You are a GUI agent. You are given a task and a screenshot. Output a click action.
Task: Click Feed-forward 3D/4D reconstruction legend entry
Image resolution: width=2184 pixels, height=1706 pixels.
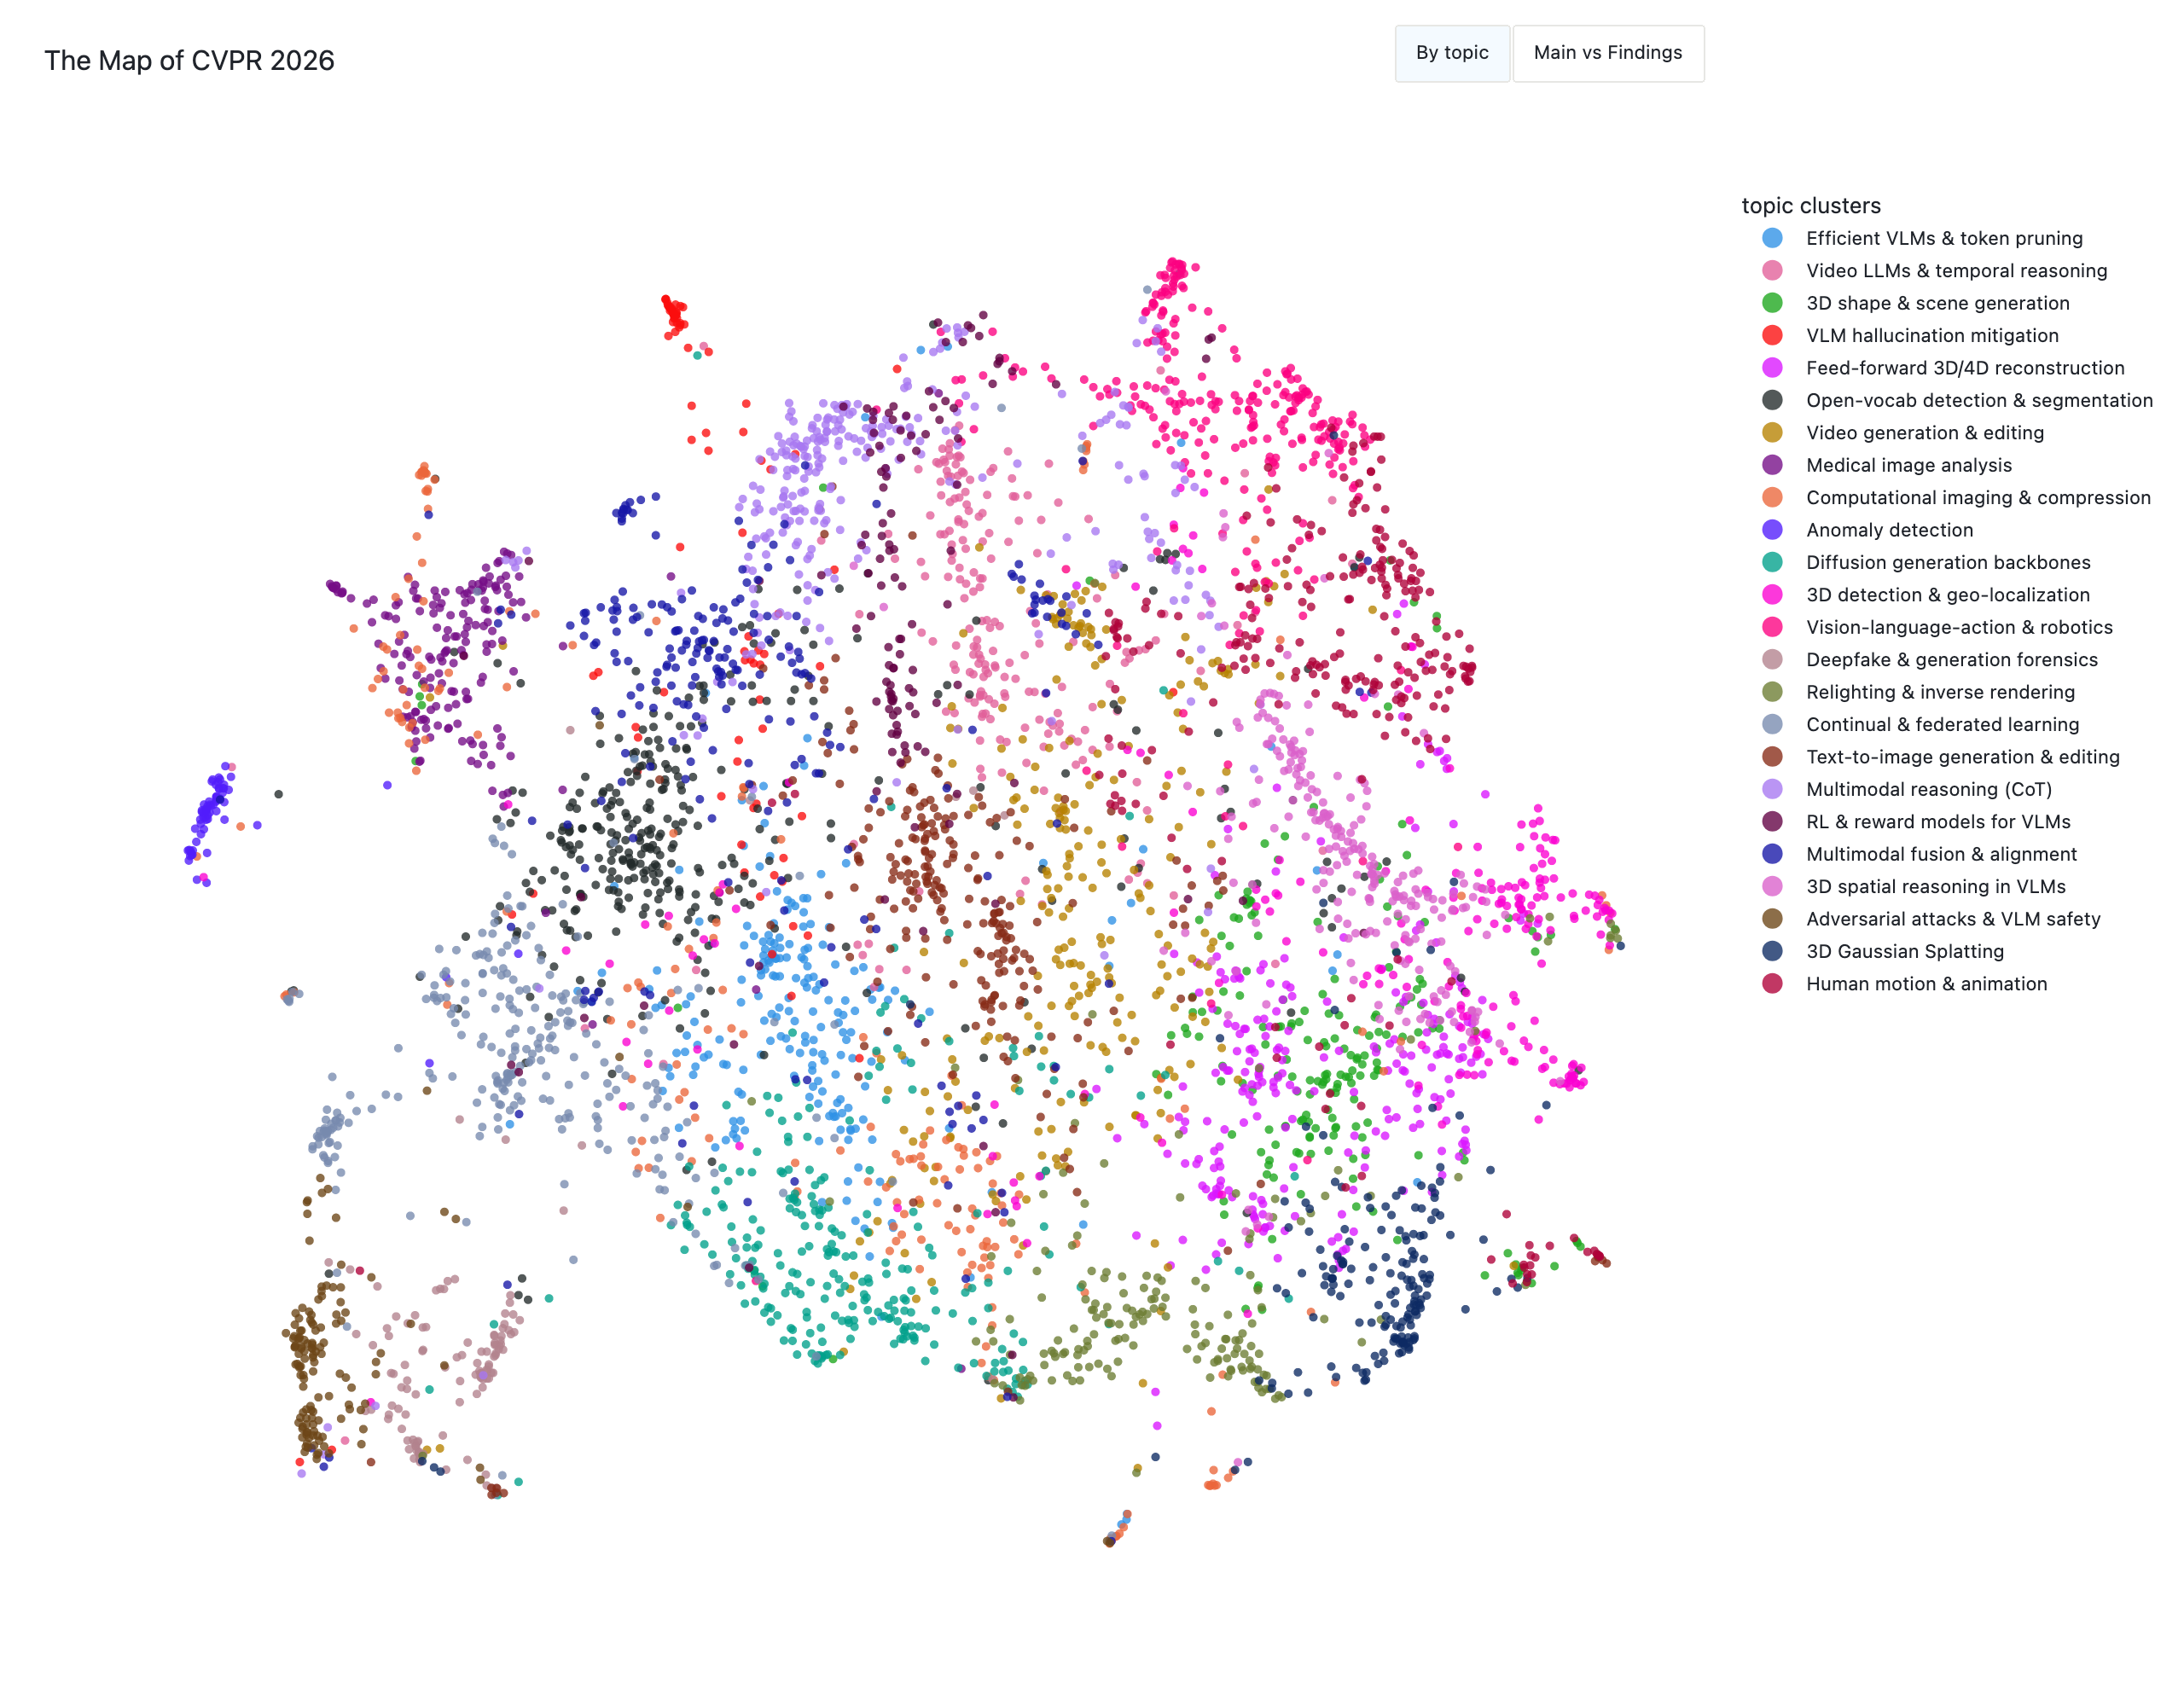(1943, 368)
